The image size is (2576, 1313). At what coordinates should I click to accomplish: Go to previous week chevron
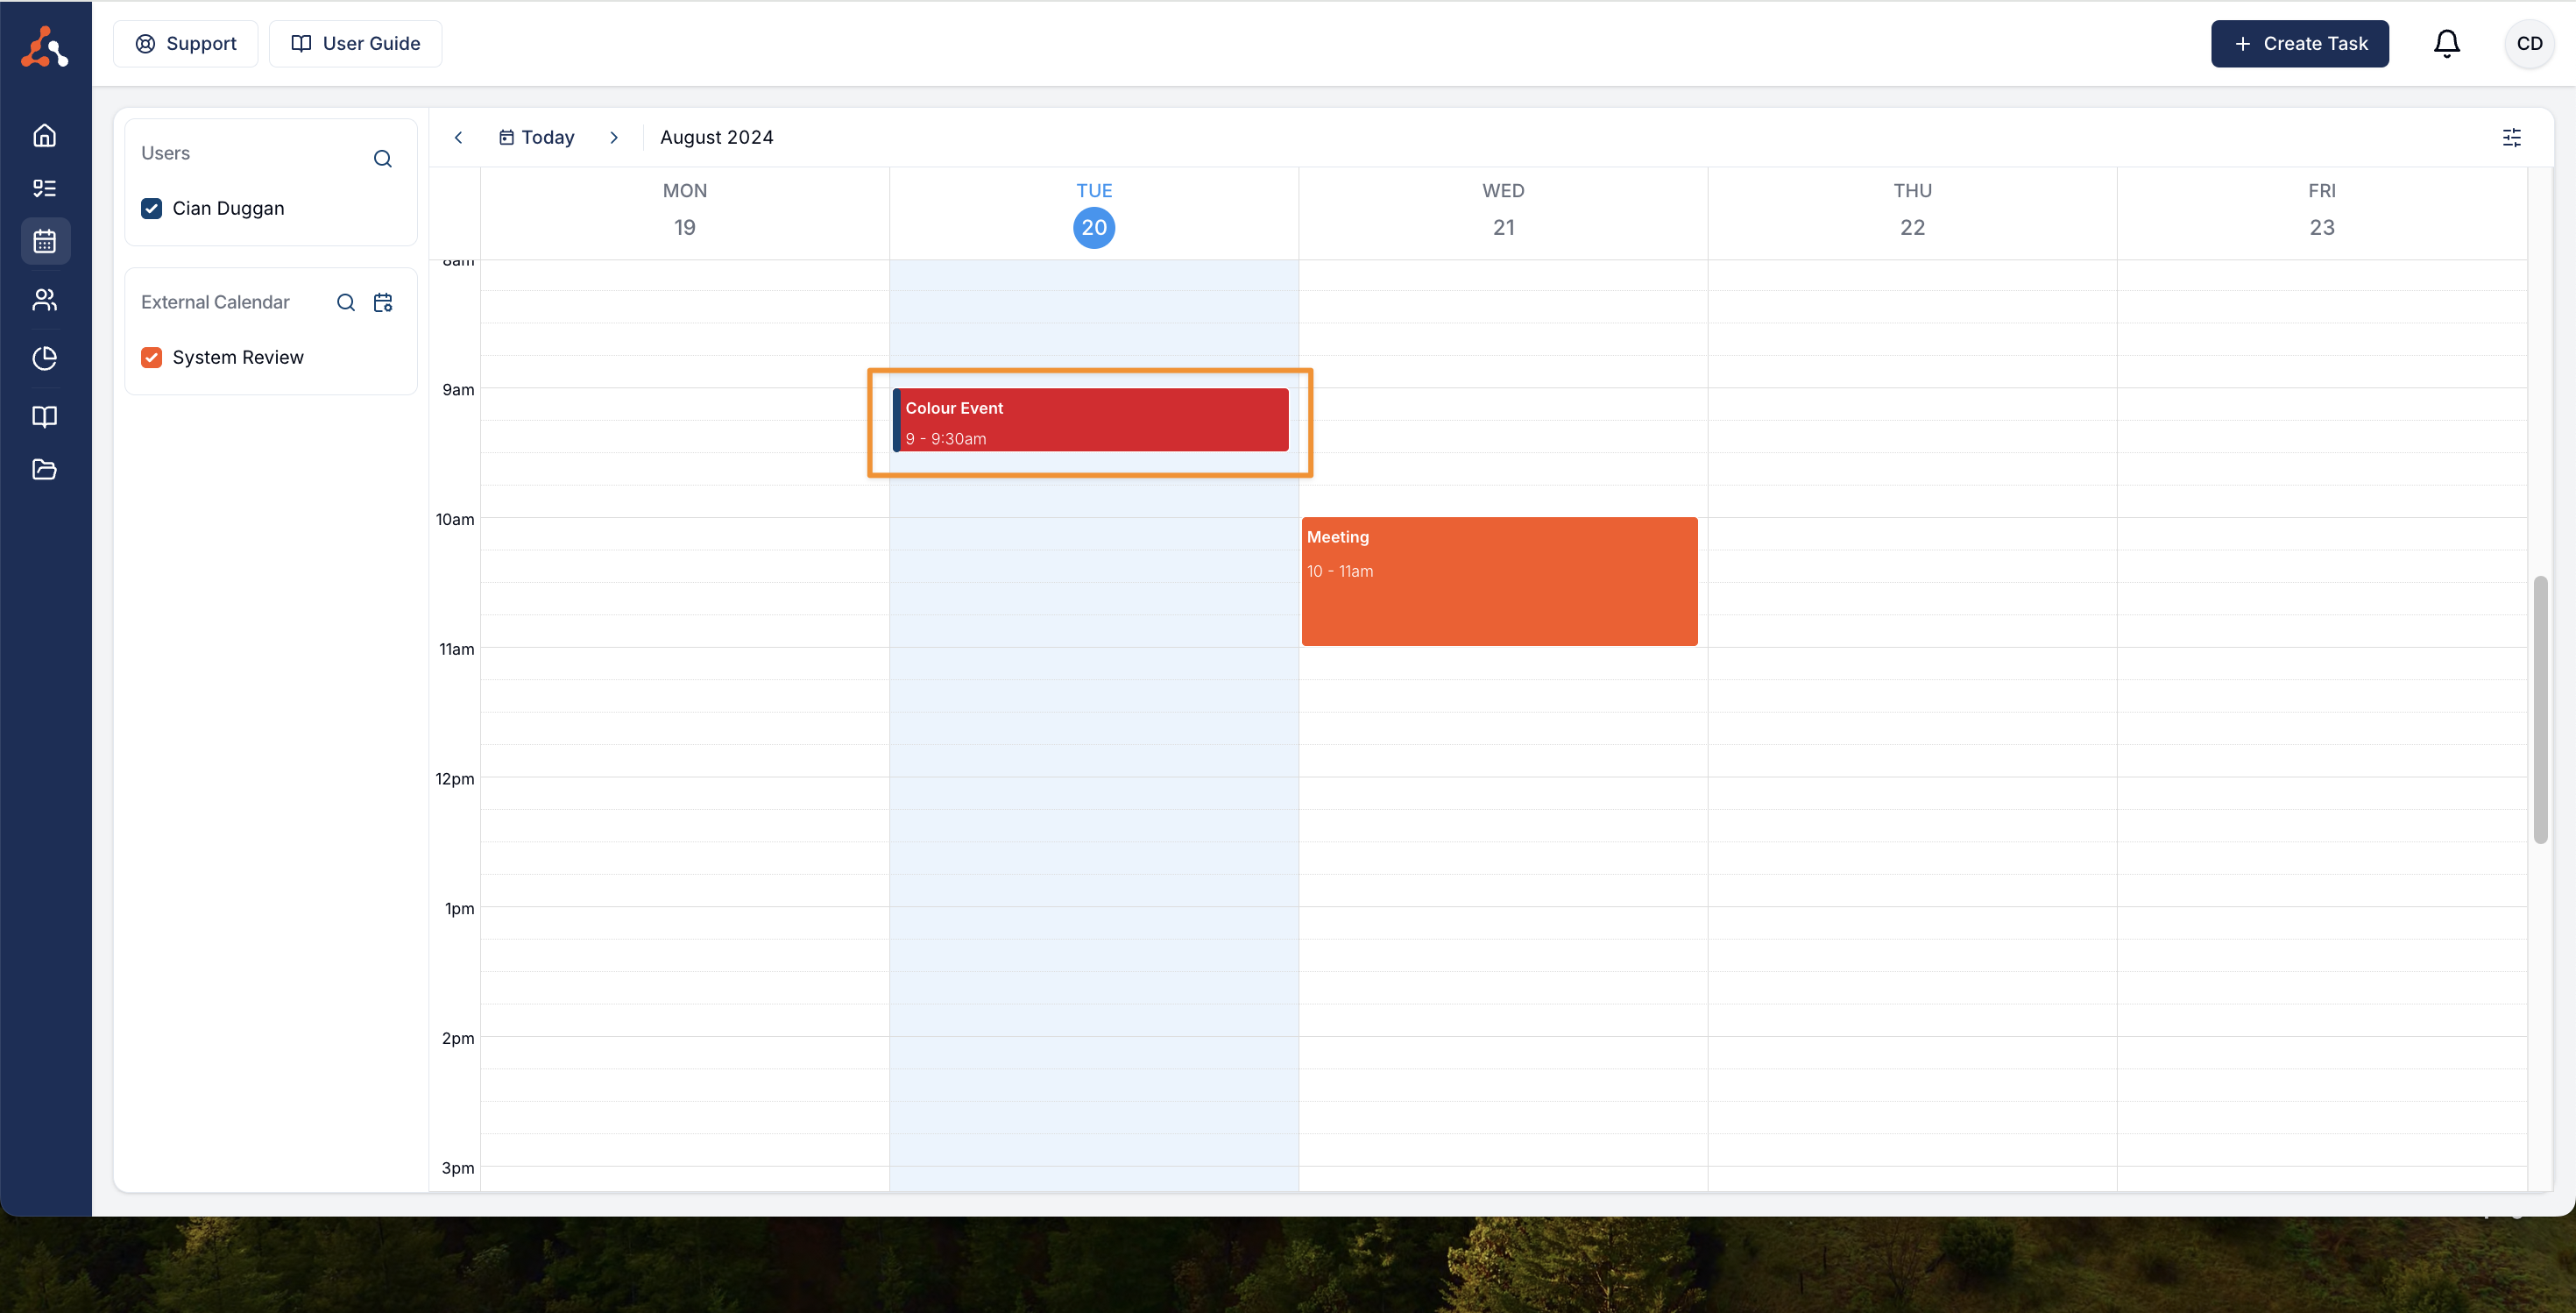(x=458, y=138)
